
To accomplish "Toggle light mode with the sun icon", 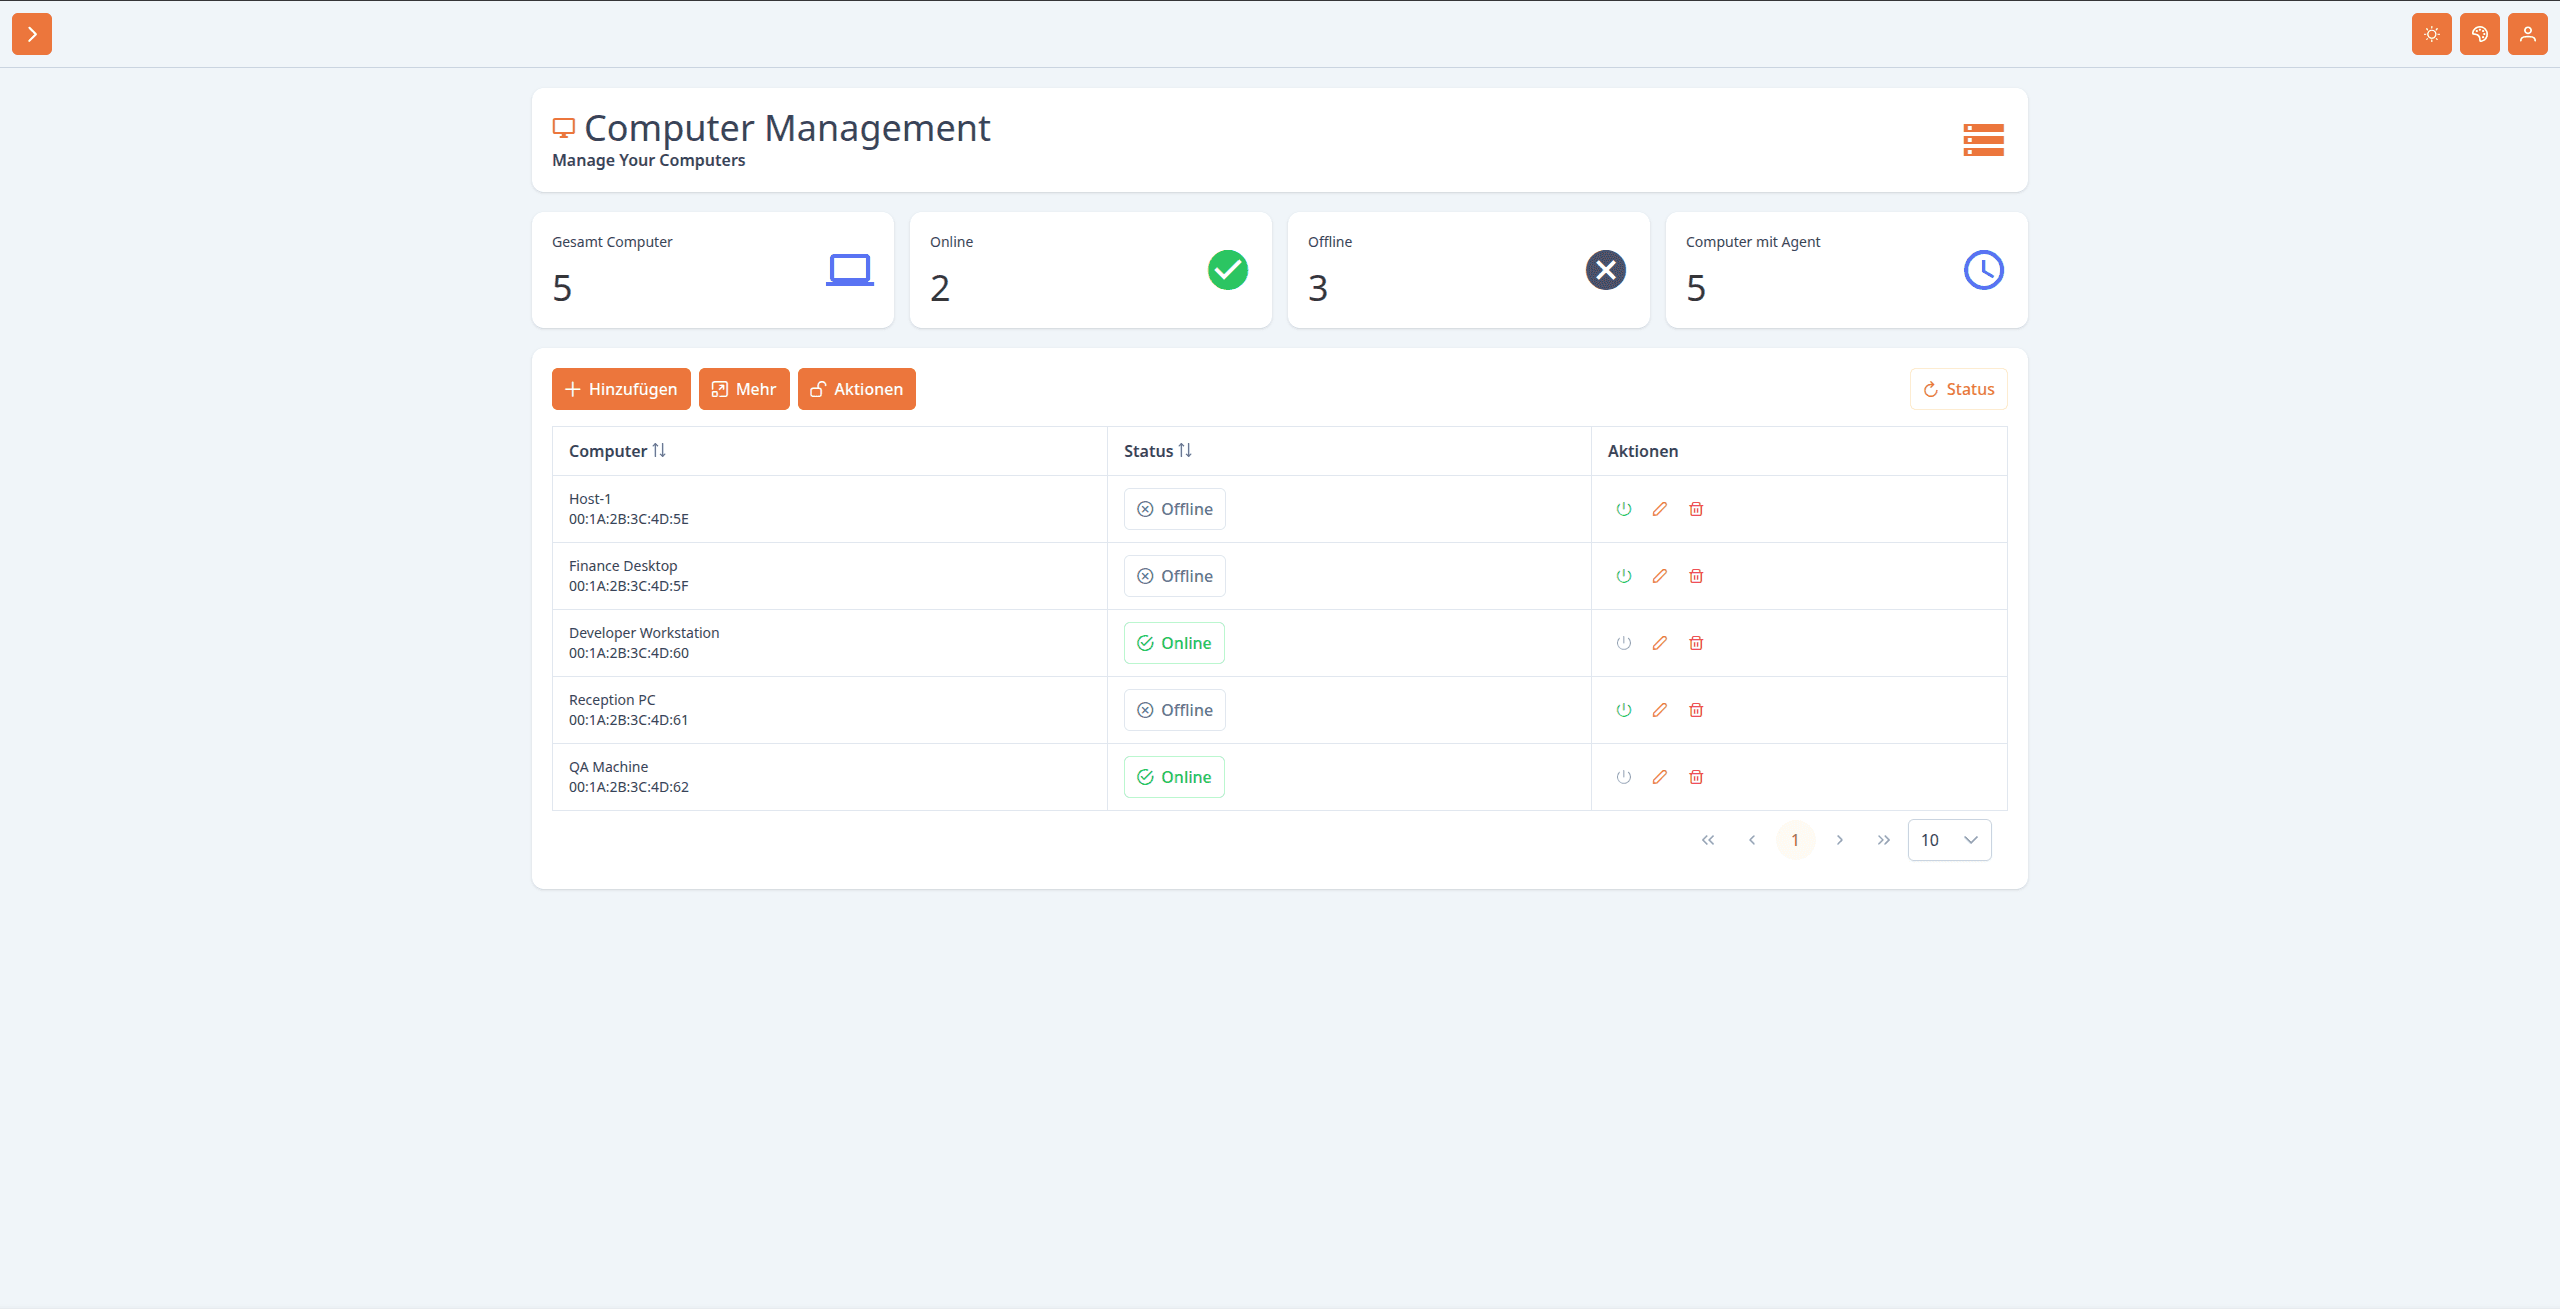I will 2432,34.
